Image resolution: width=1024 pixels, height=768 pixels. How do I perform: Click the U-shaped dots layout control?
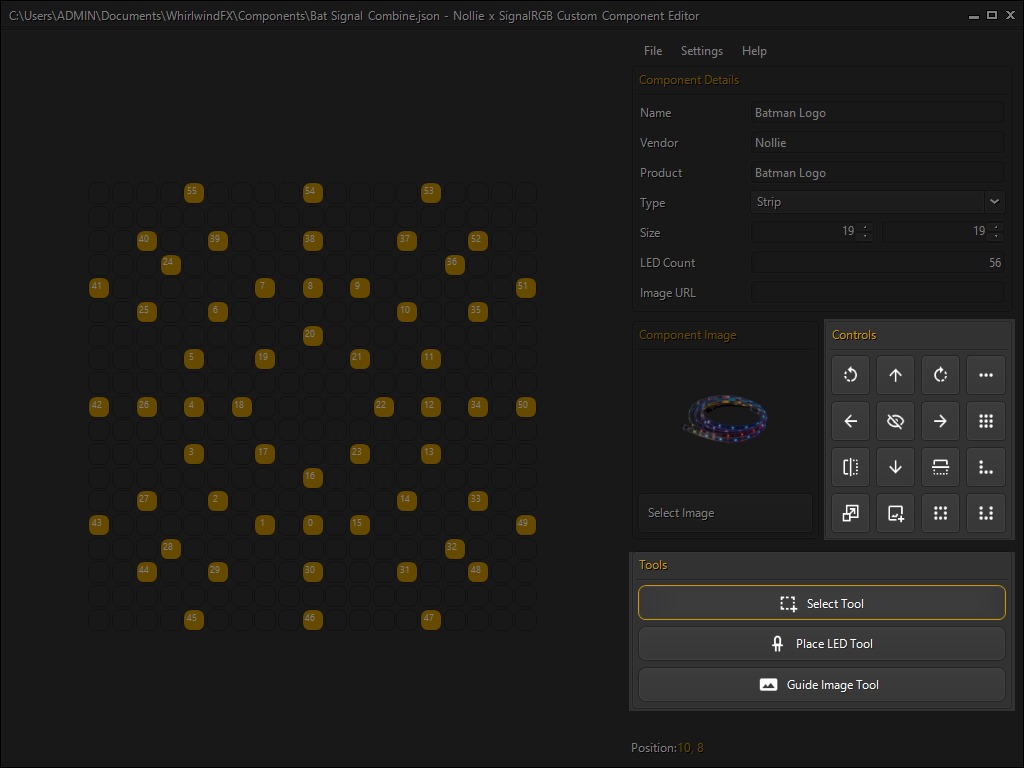click(x=986, y=513)
